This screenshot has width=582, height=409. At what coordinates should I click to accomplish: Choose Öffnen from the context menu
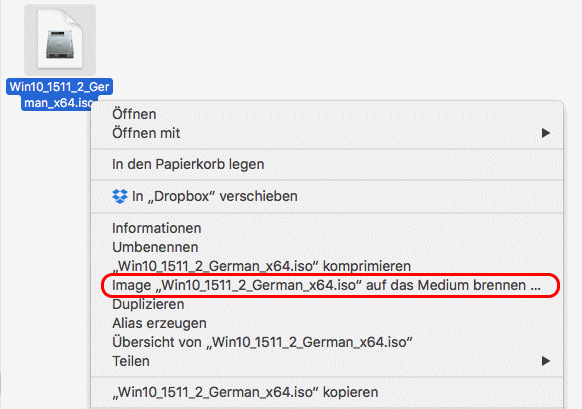pos(327,114)
